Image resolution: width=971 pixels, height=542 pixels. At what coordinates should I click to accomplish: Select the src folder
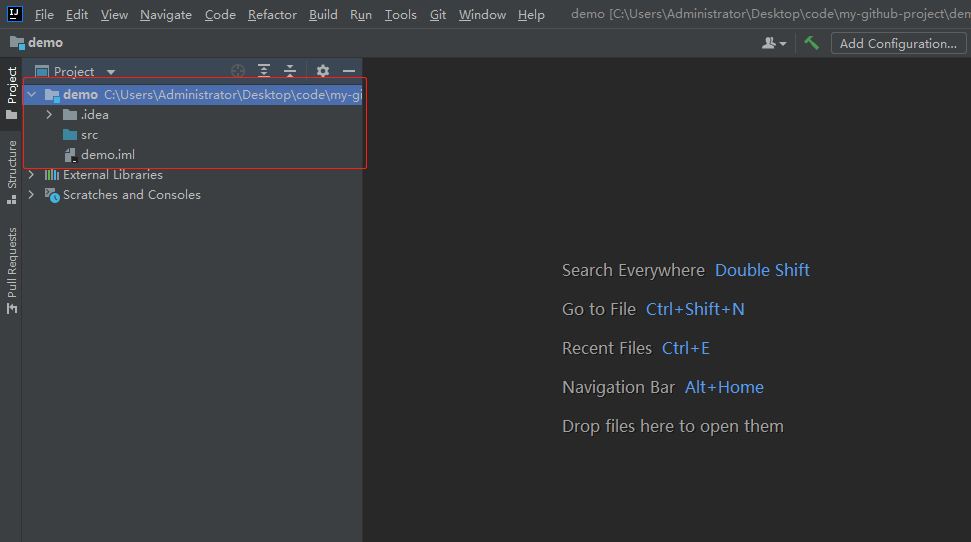click(81, 135)
